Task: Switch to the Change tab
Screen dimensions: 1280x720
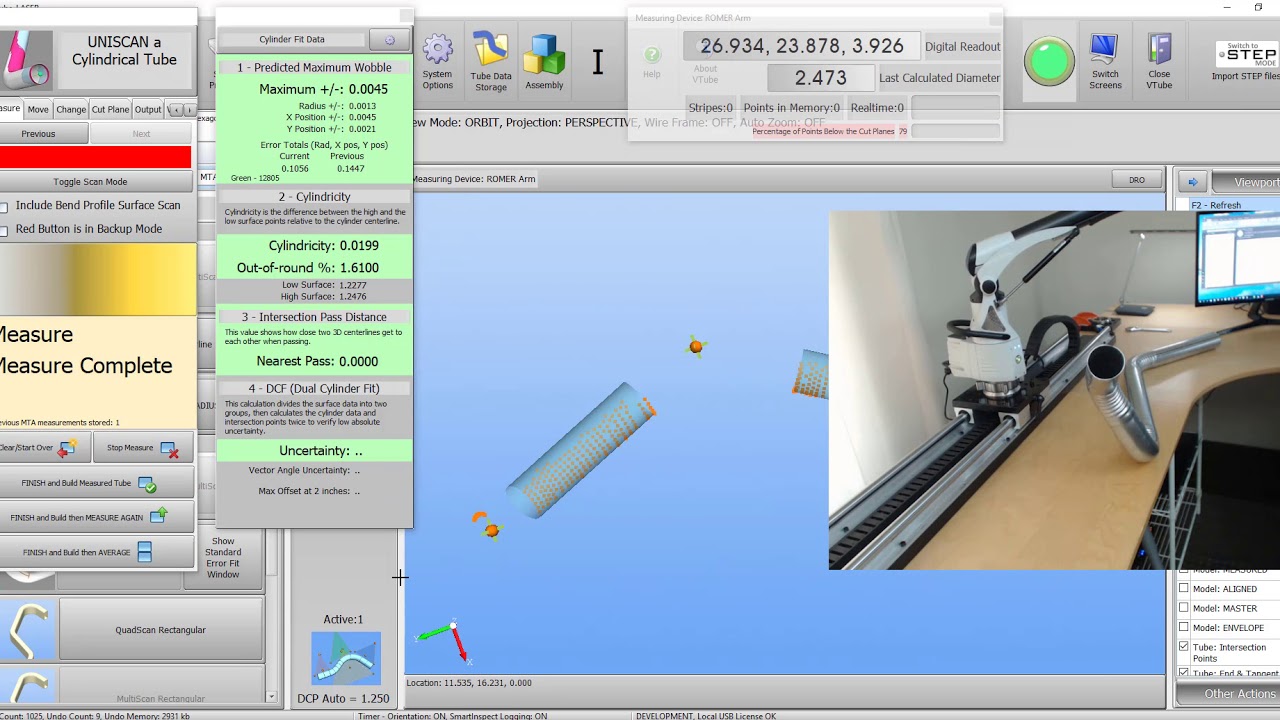Action: coord(71,109)
